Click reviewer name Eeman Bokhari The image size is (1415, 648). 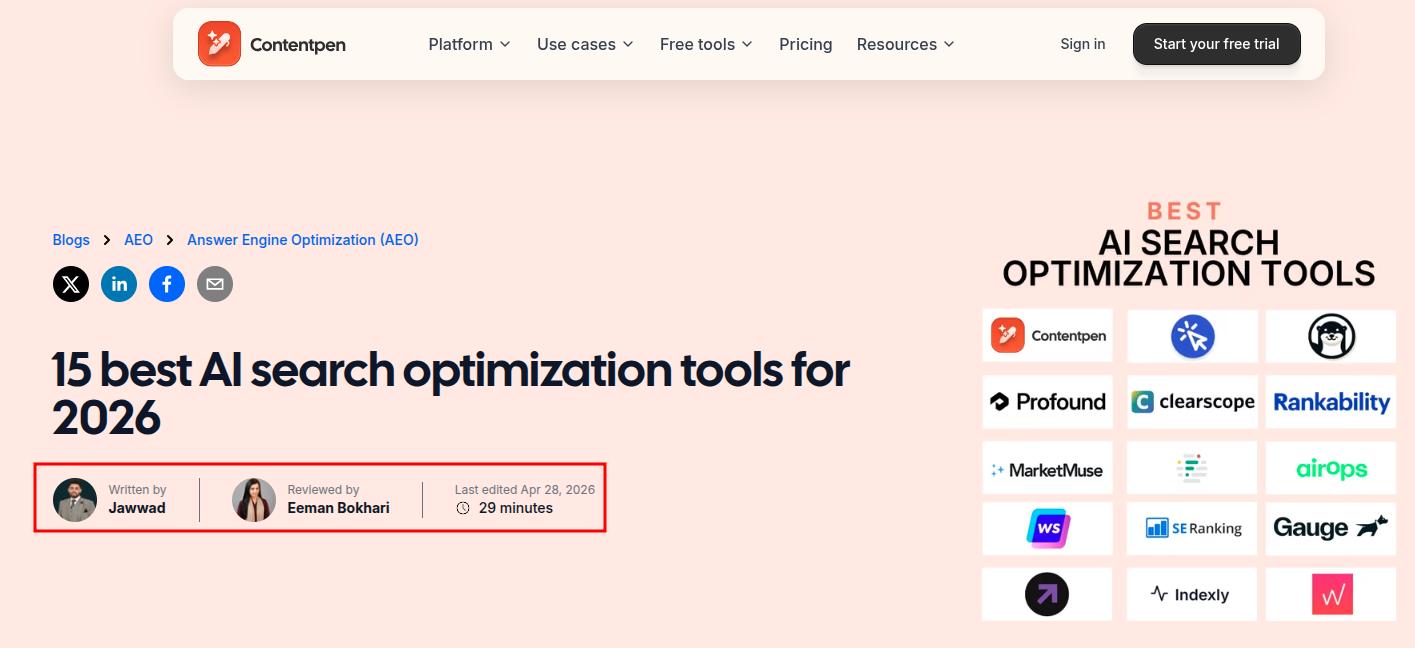click(x=338, y=508)
